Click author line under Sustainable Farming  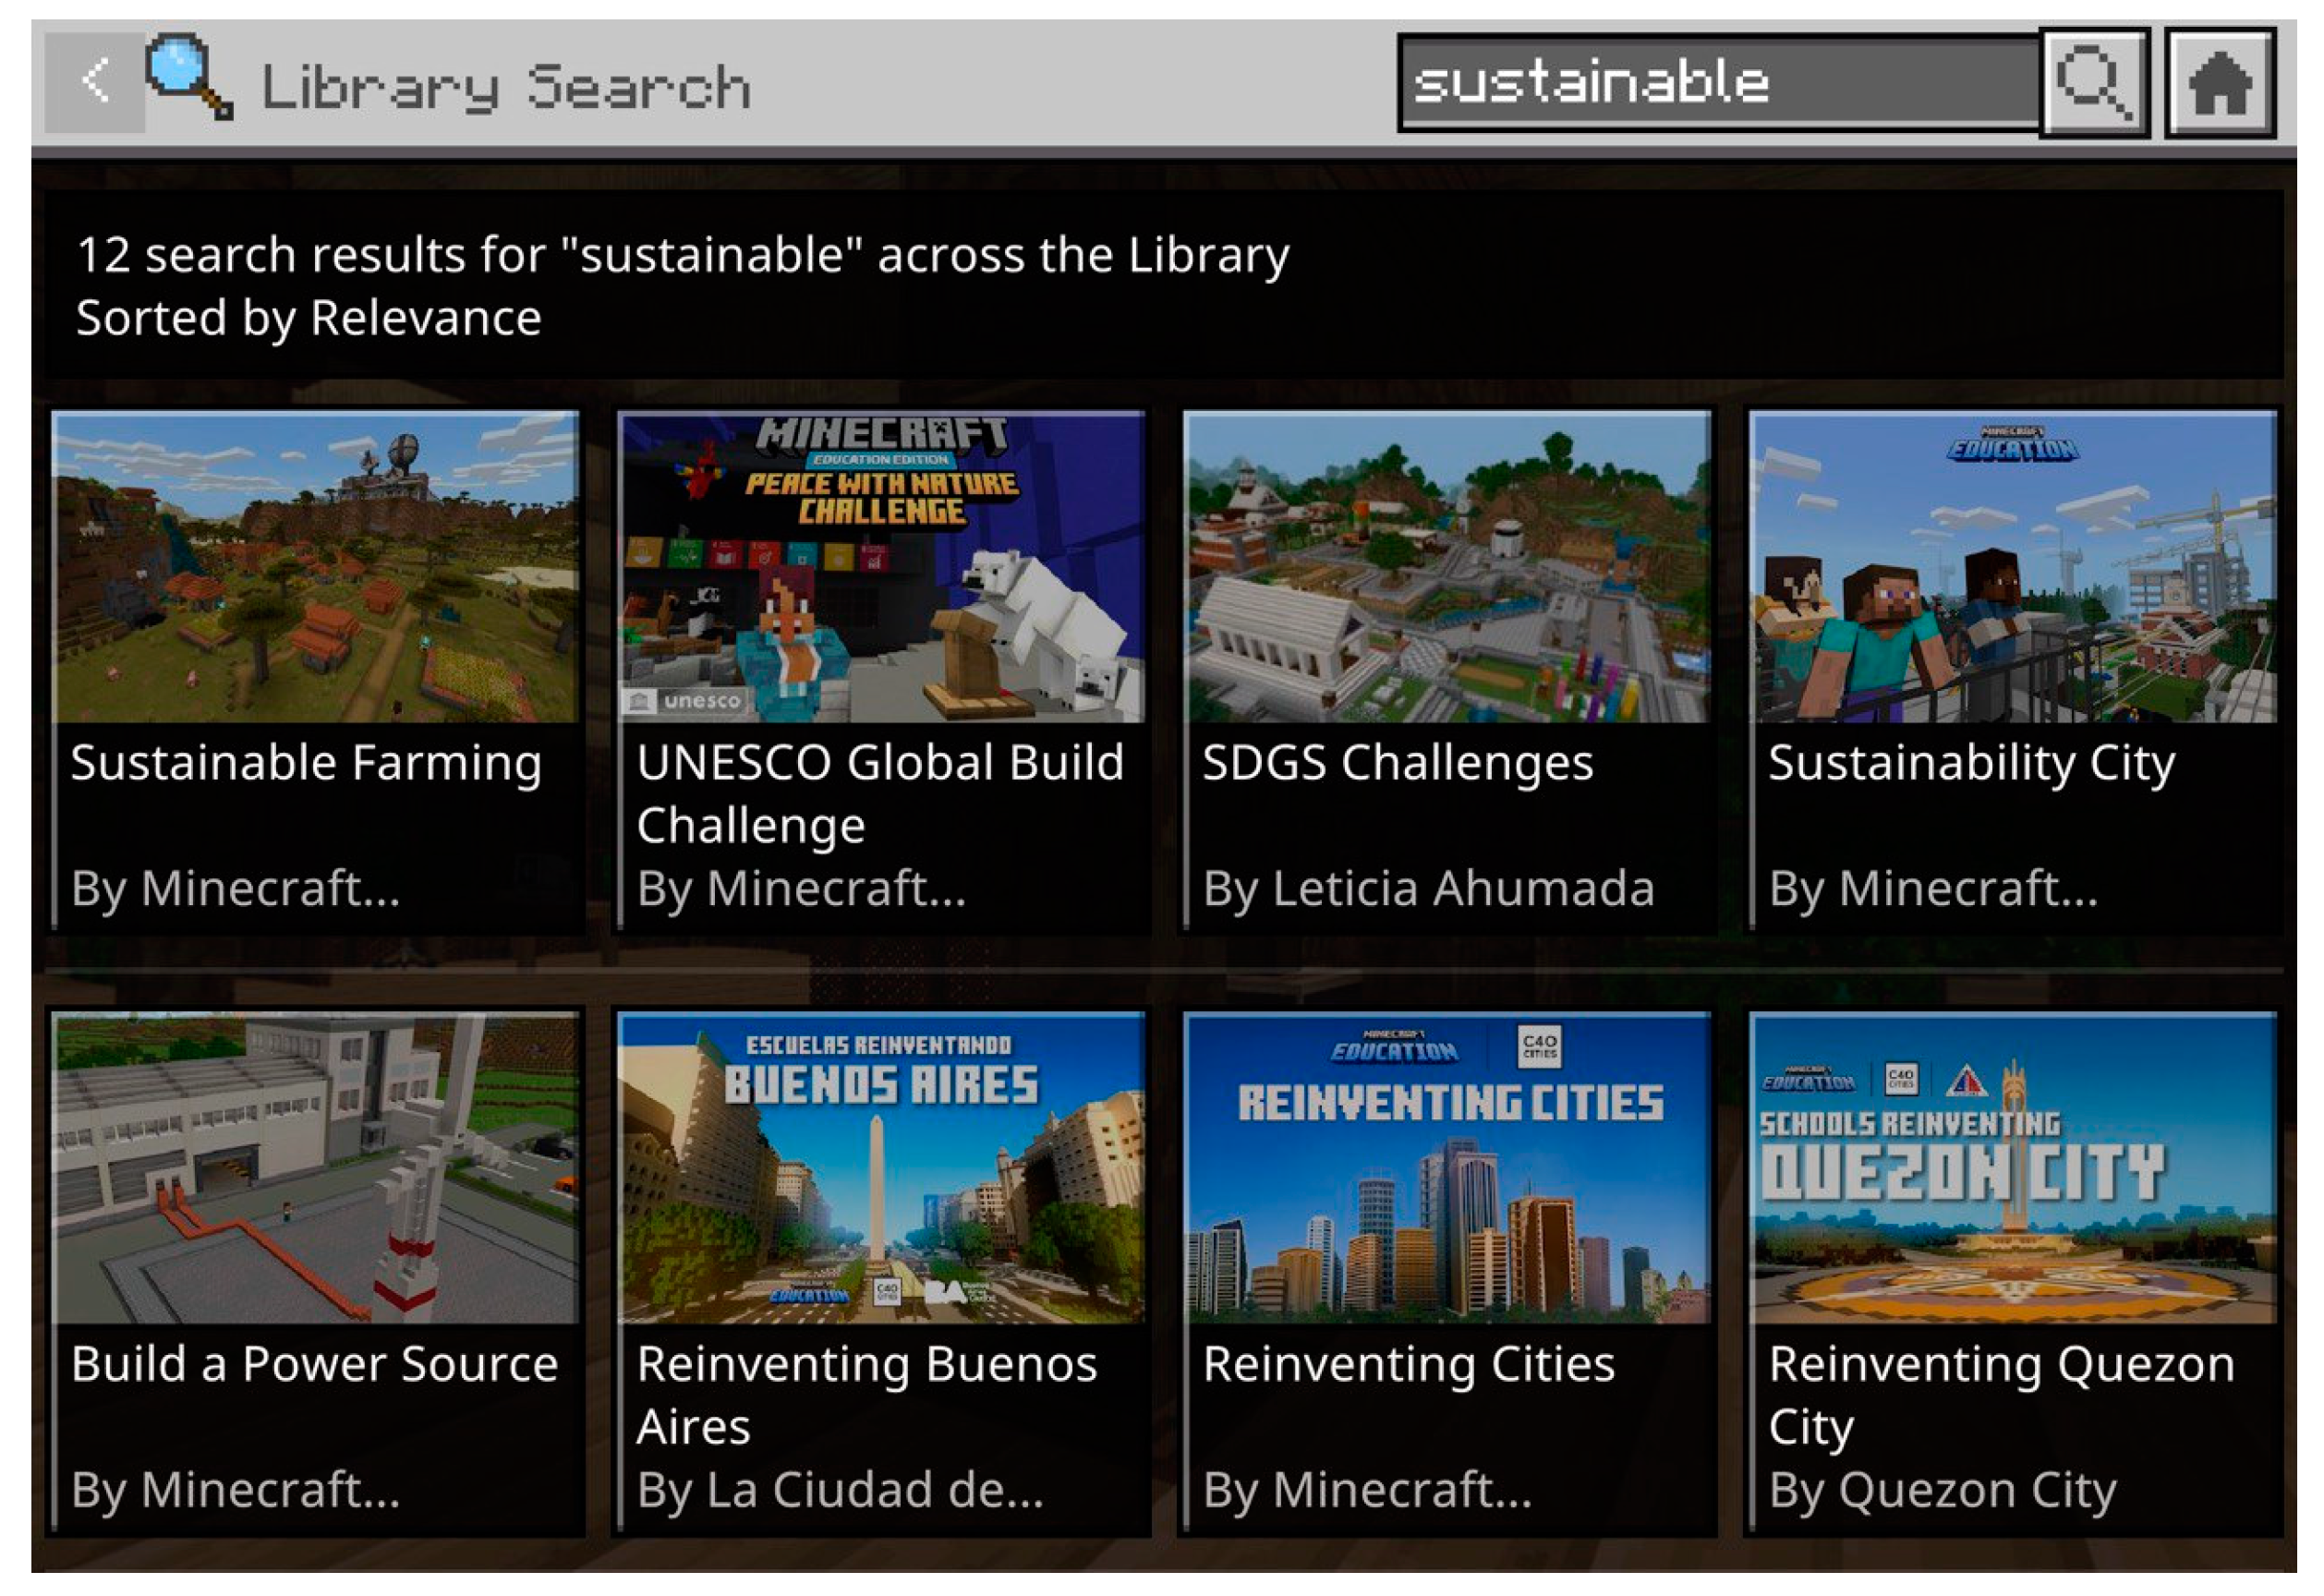click(235, 889)
